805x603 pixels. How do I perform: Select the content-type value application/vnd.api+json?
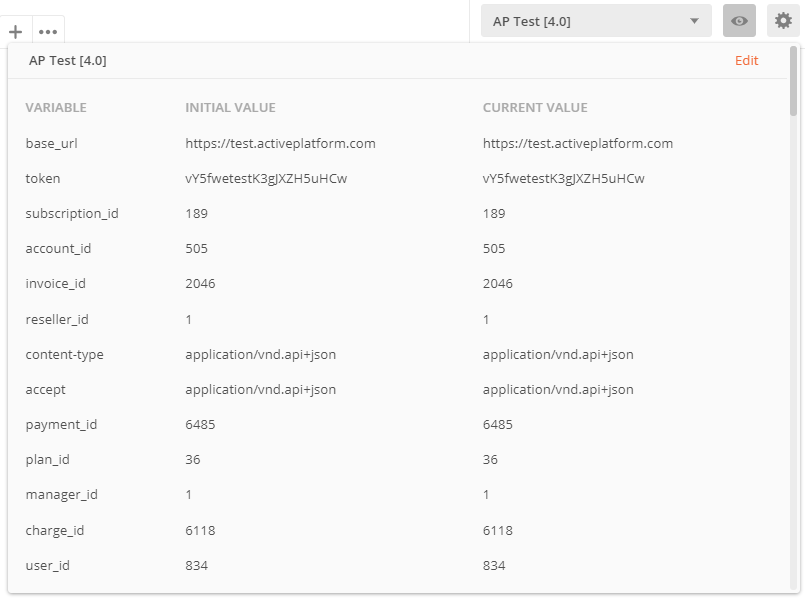(x=260, y=354)
